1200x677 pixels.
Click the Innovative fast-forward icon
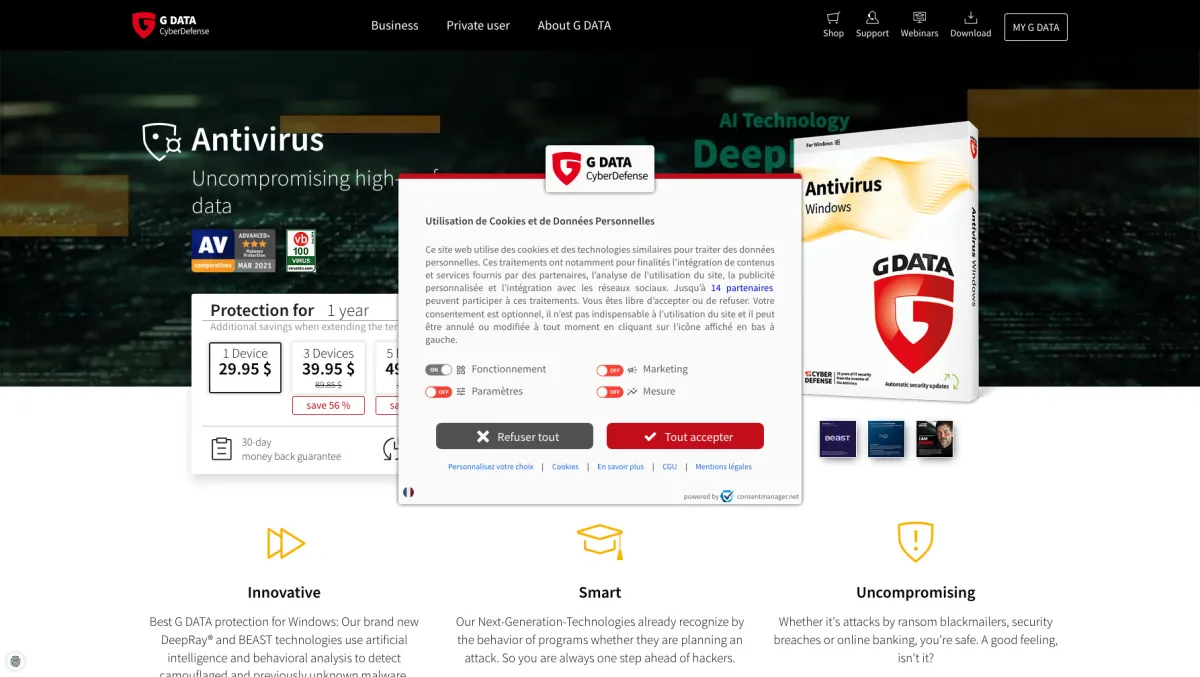tap(285, 543)
